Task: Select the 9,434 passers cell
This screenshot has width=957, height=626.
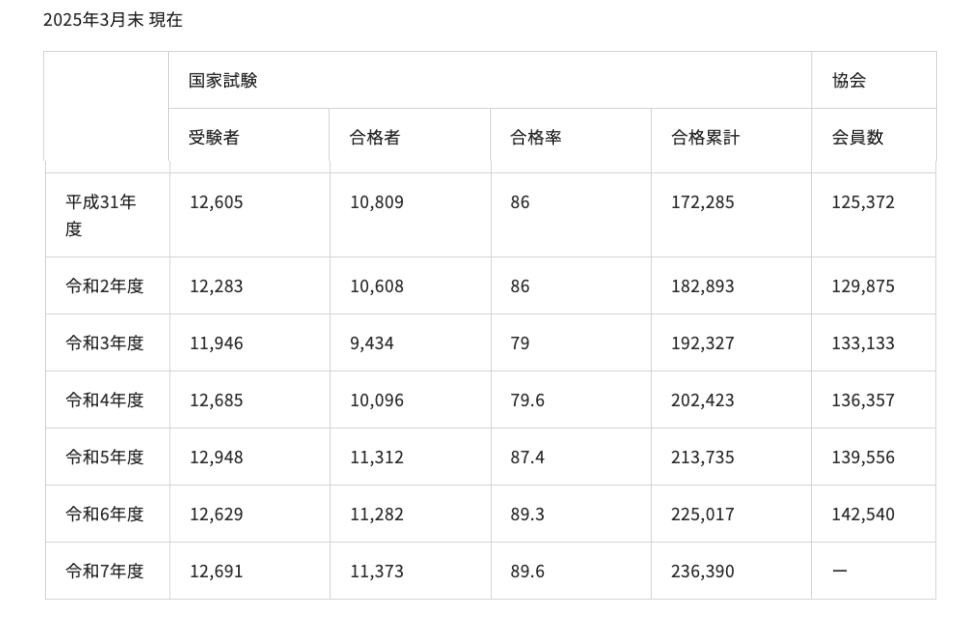Action: pyautogui.click(x=372, y=343)
